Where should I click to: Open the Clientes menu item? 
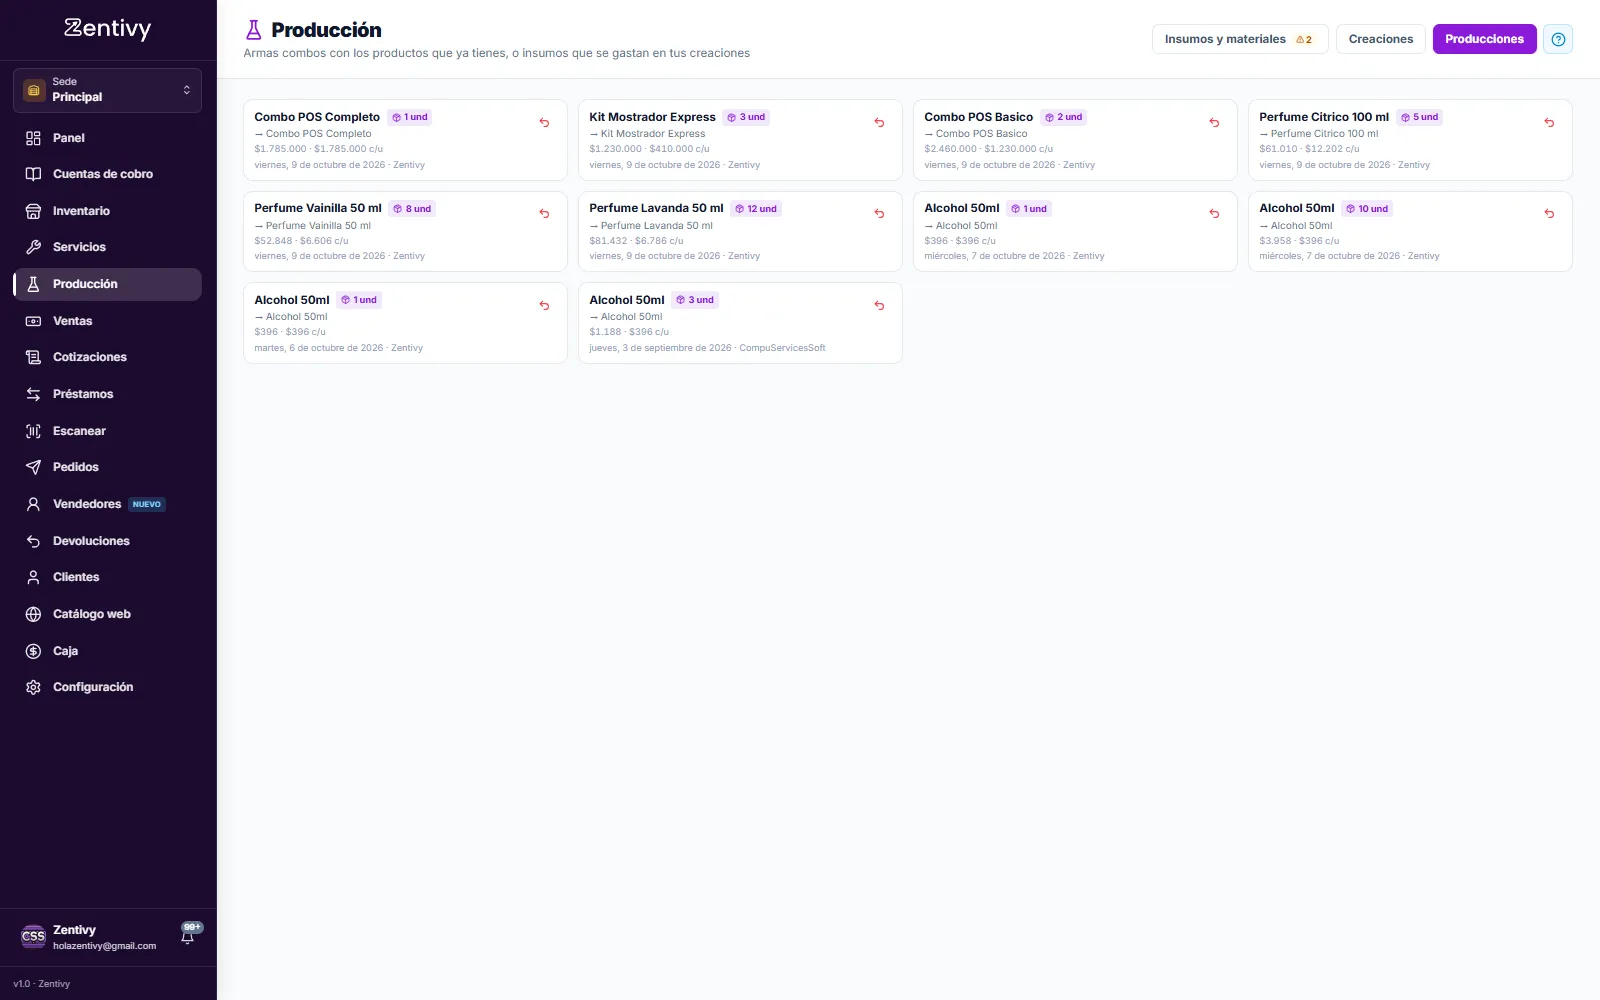pos(107,577)
